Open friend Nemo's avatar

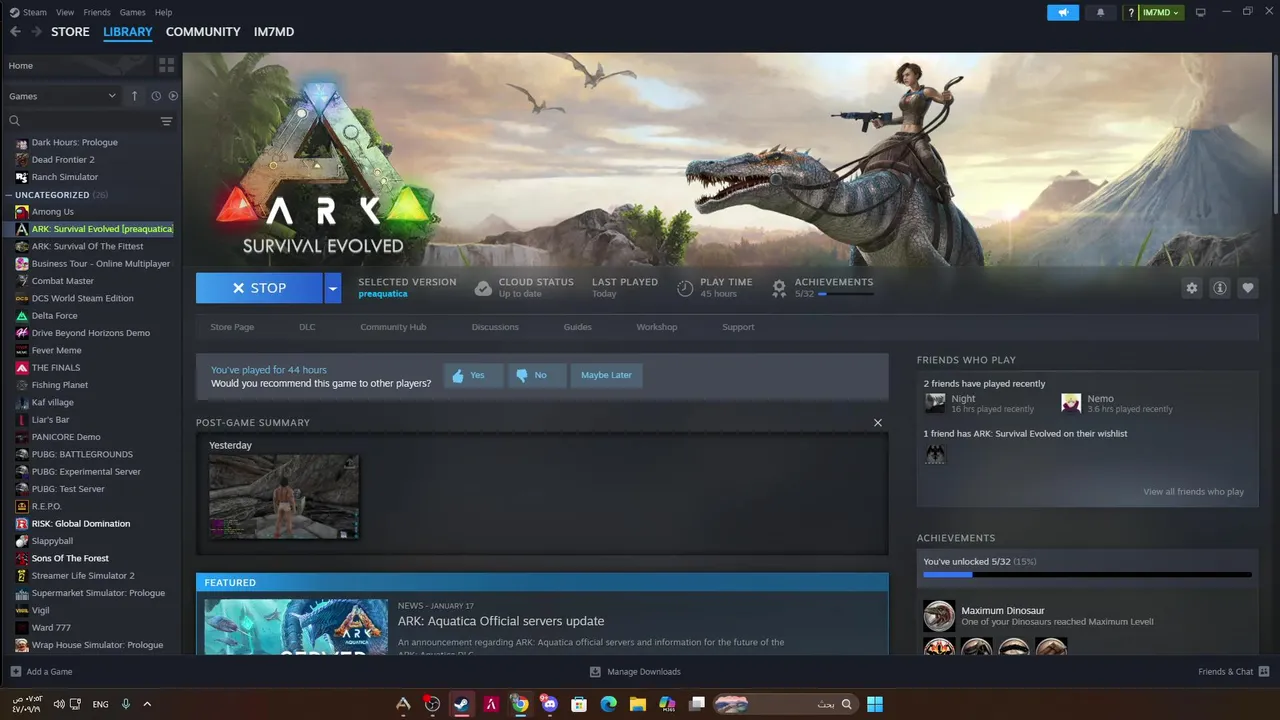(x=1071, y=403)
